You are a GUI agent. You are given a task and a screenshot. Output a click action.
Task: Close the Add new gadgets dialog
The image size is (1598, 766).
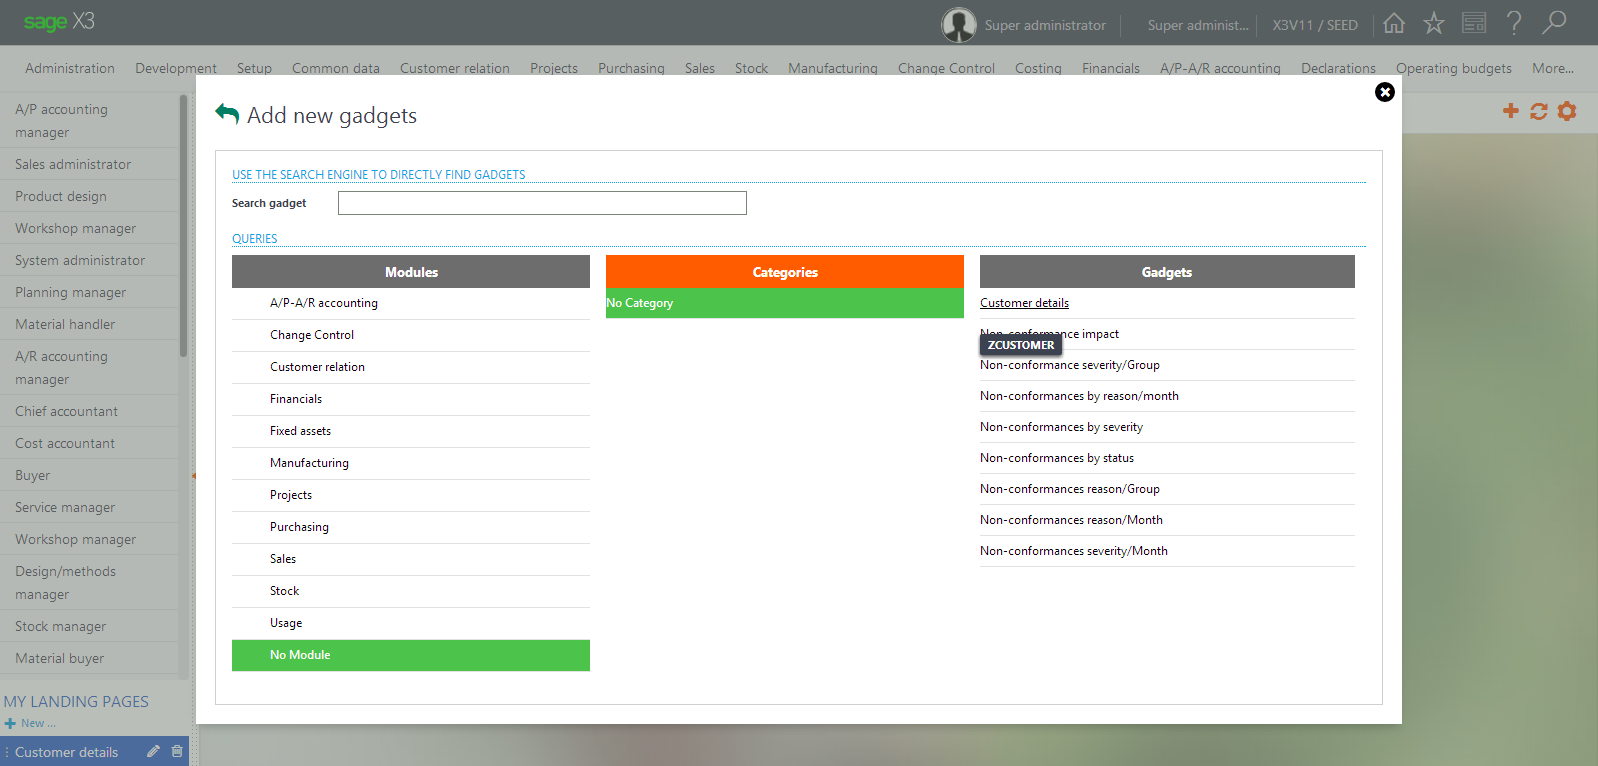coord(1385,92)
